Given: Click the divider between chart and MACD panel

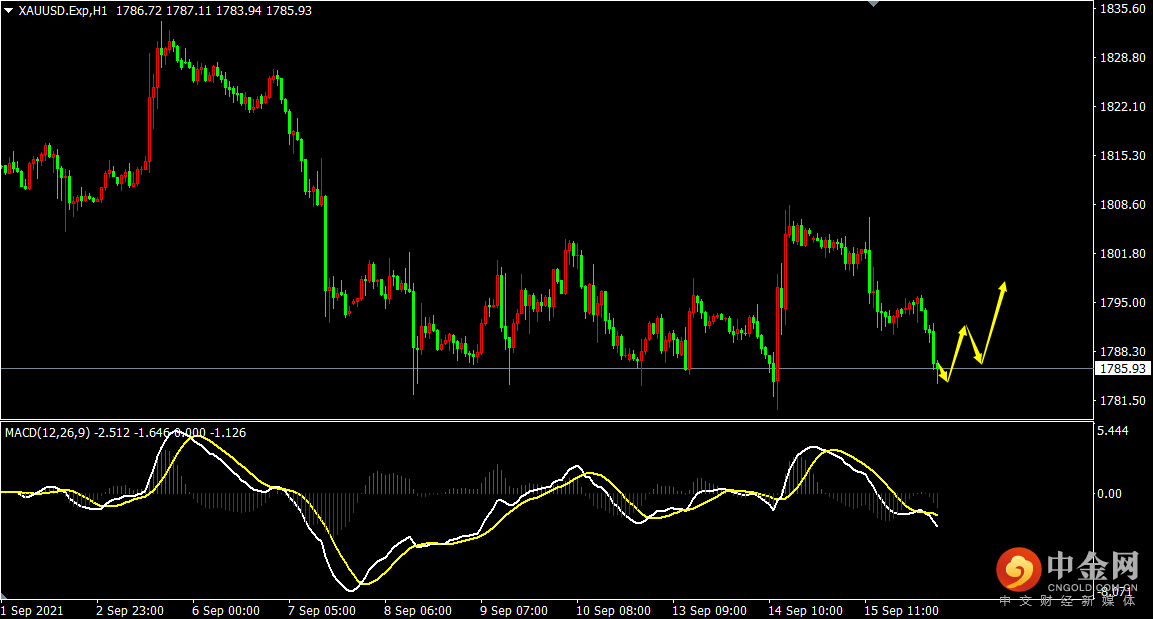Looking at the screenshot, I should coord(547,421).
